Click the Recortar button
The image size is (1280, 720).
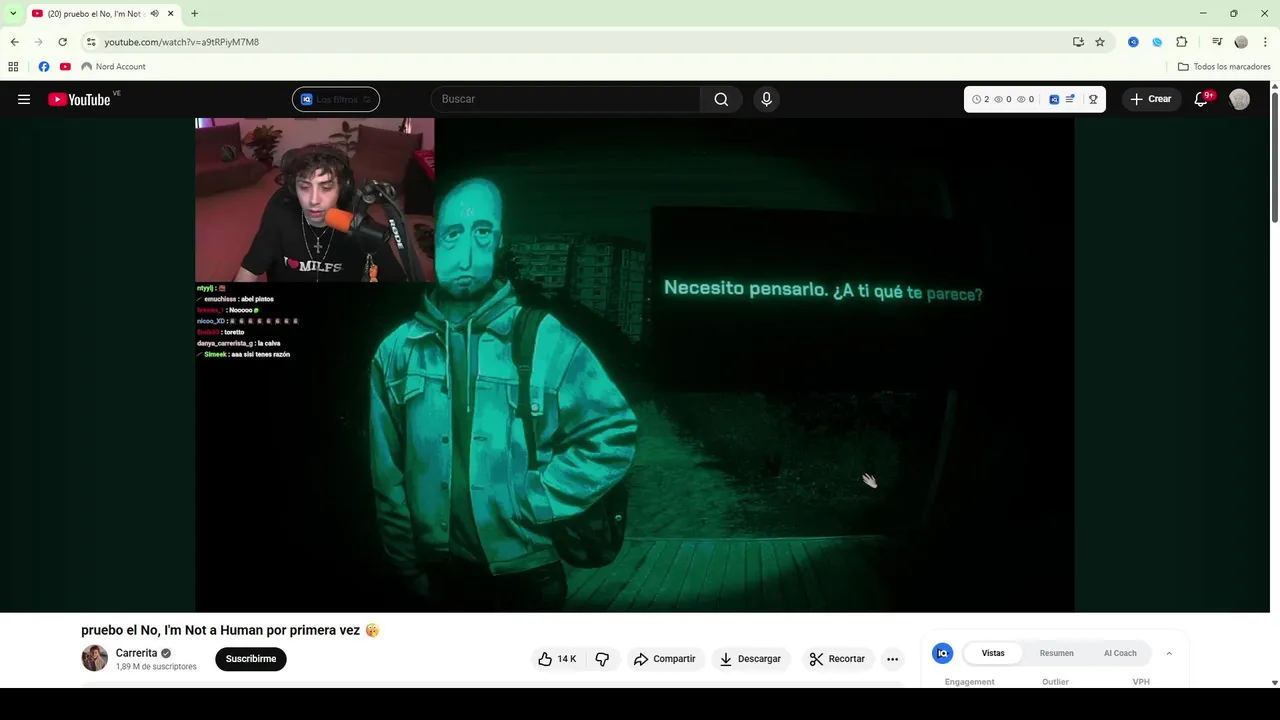click(837, 659)
